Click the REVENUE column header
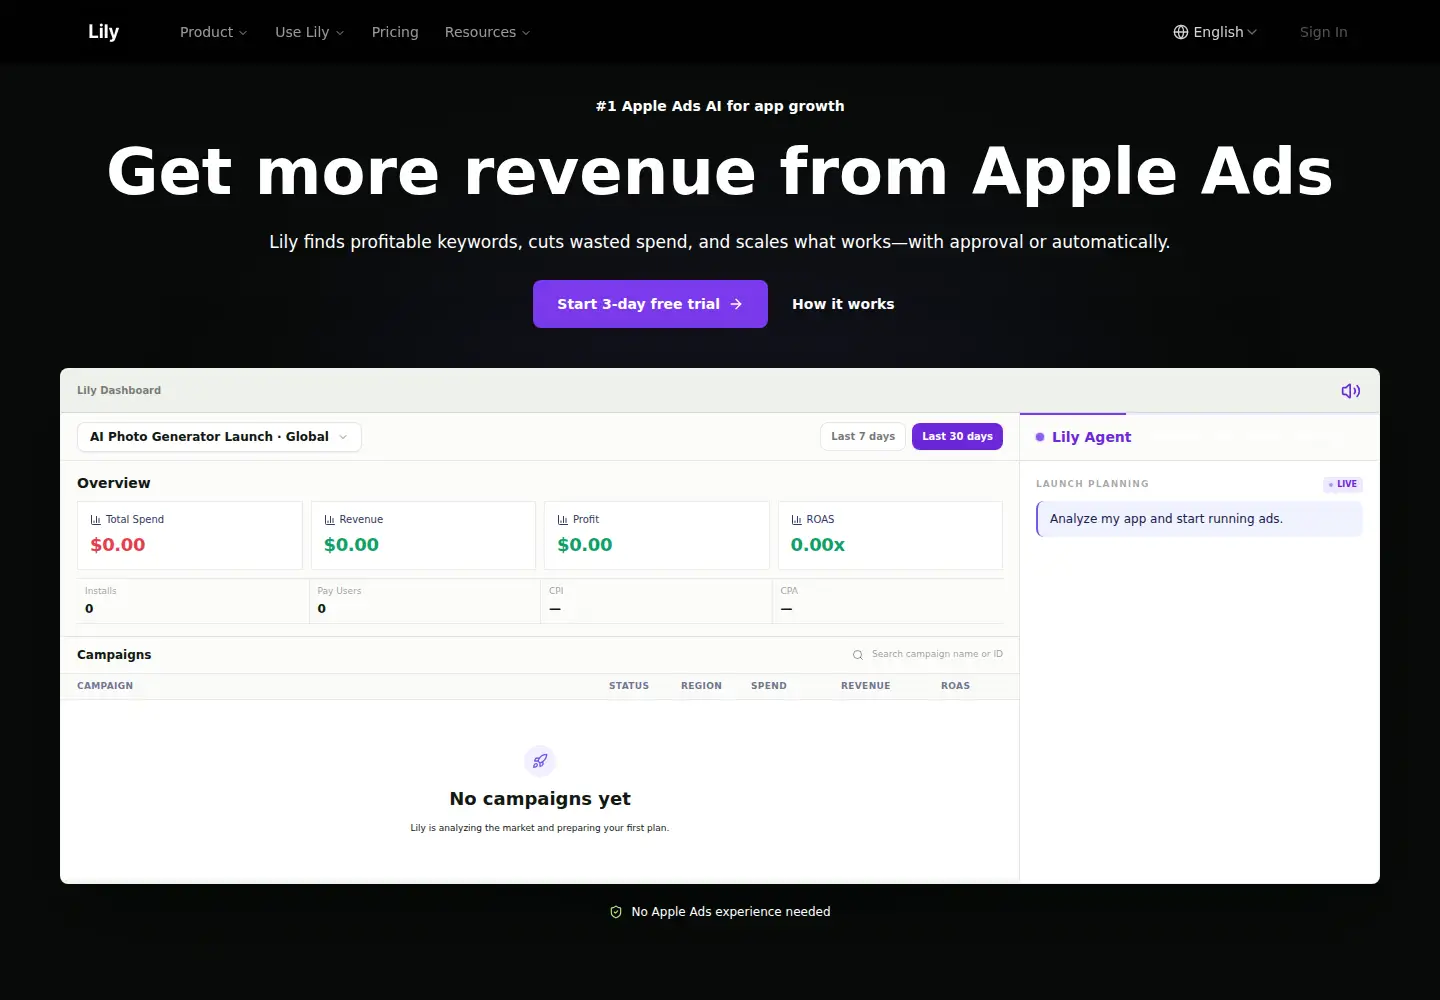The width and height of the screenshot is (1440, 1000). click(x=865, y=686)
